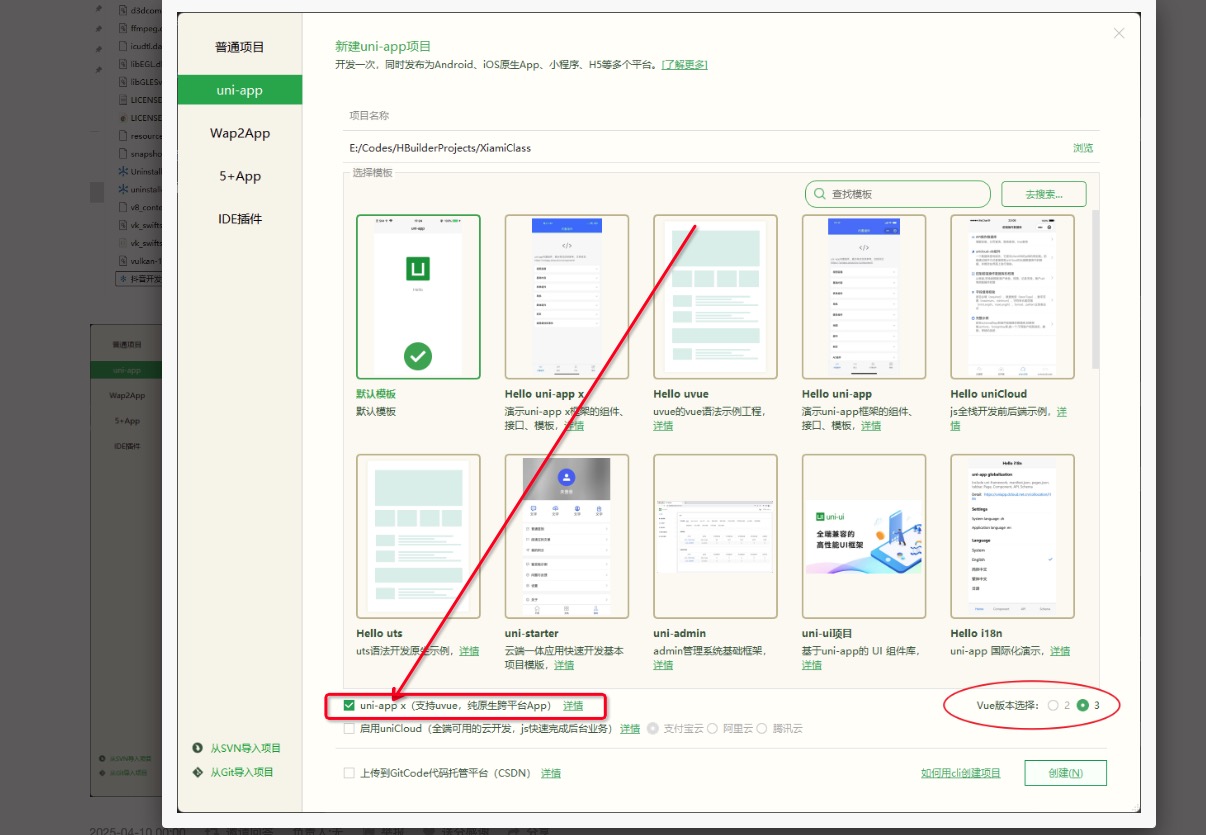The image size is (1206, 835).
Task: Click the SVN icon beside 从SVN导入项目
Action: point(197,748)
